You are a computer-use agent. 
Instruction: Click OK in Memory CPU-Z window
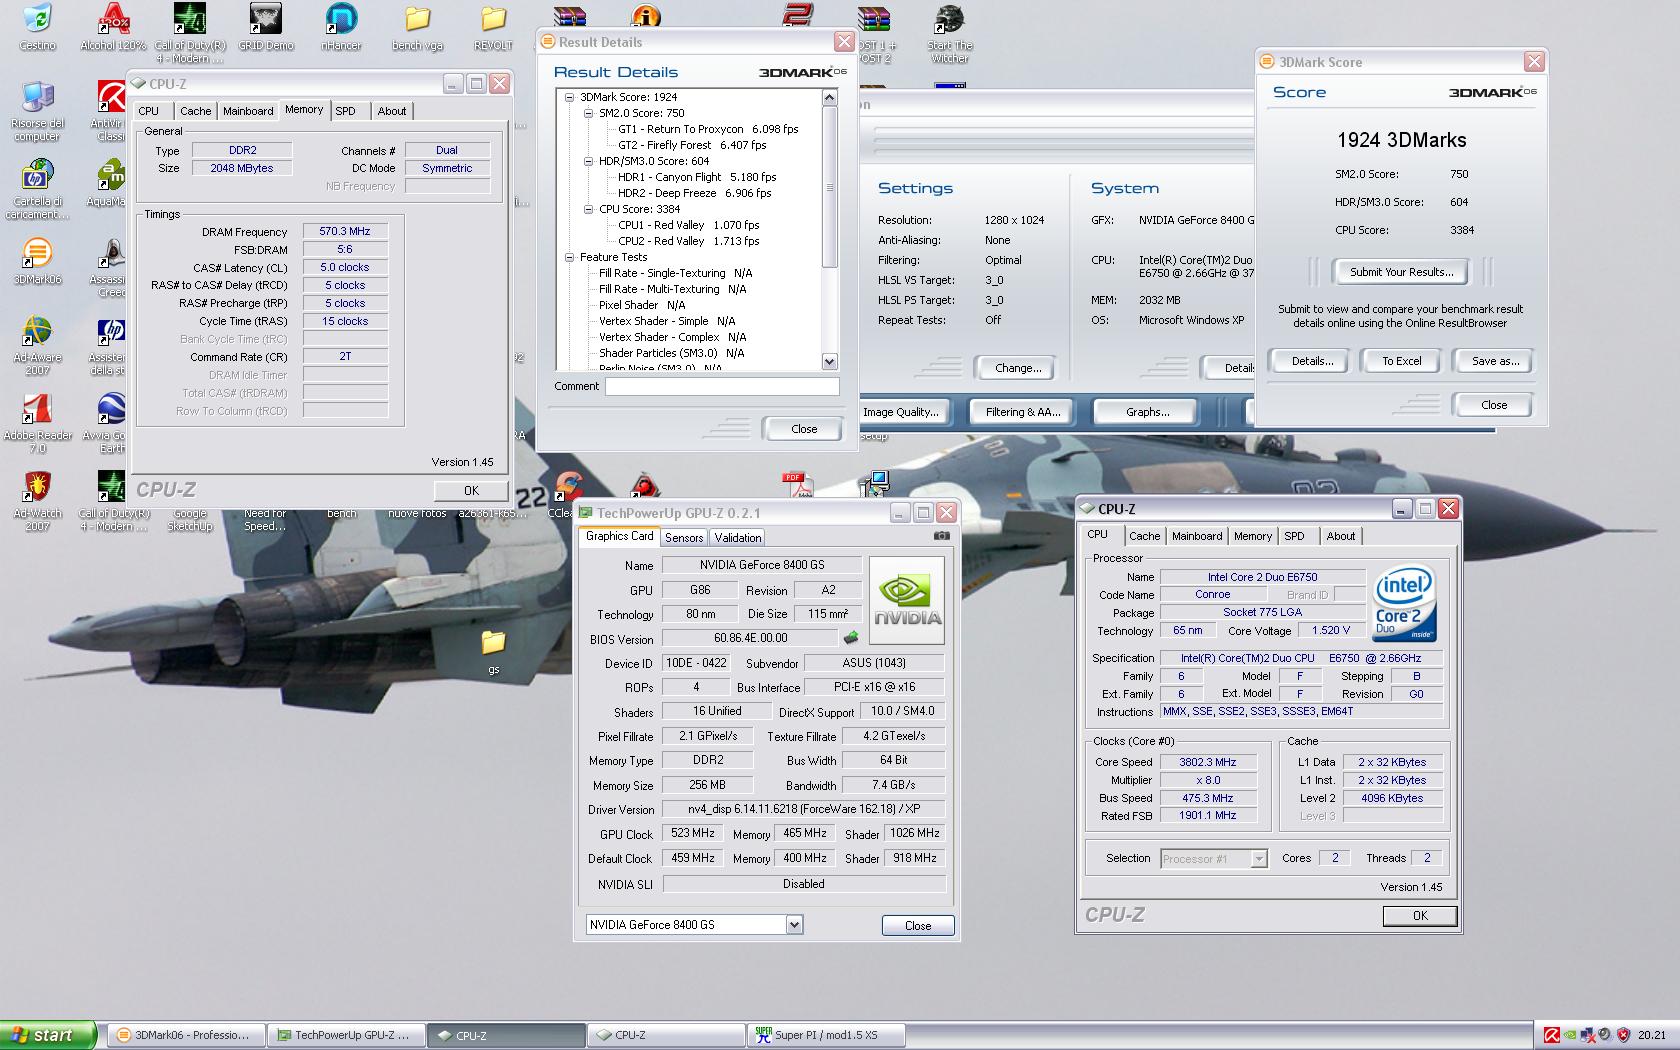471,491
